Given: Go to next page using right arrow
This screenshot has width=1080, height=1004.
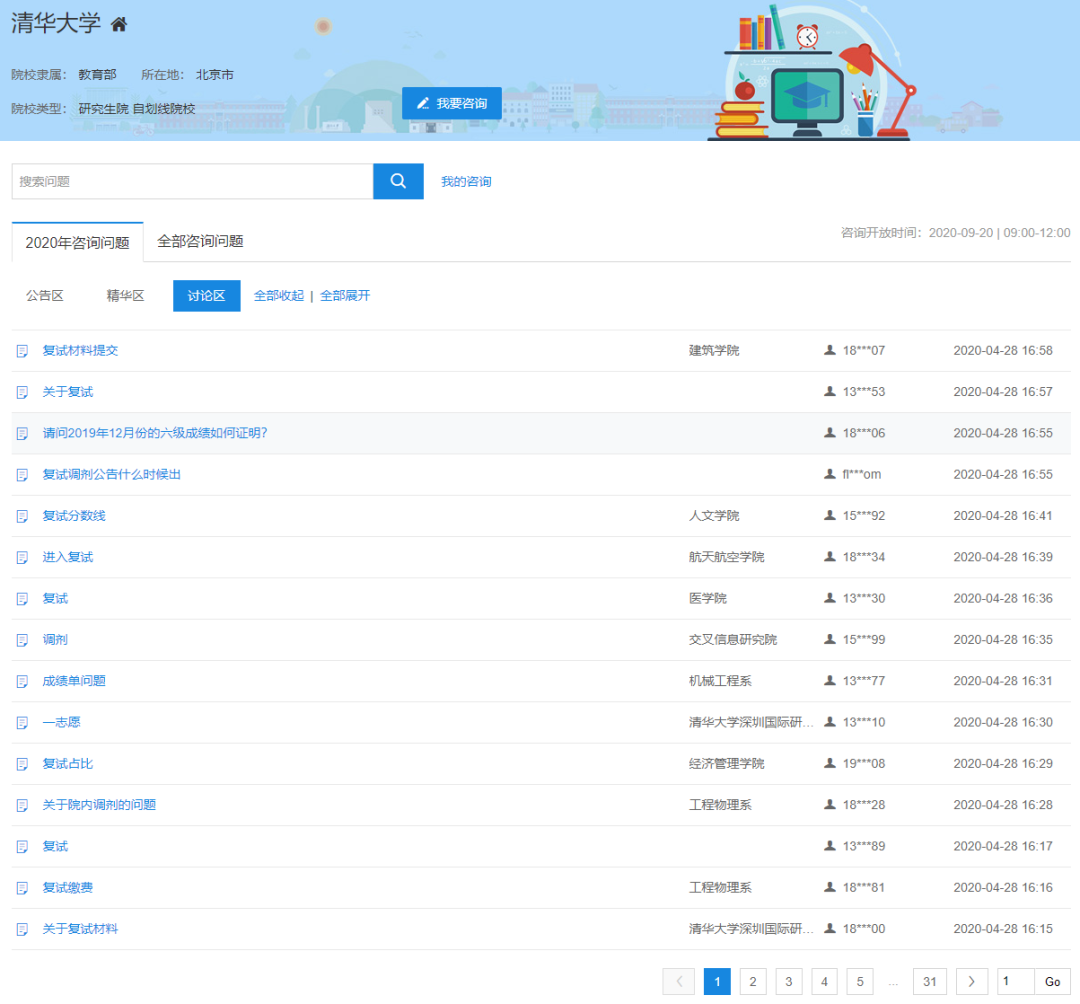Looking at the screenshot, I should pyautogui.click(x=972, y=982).
